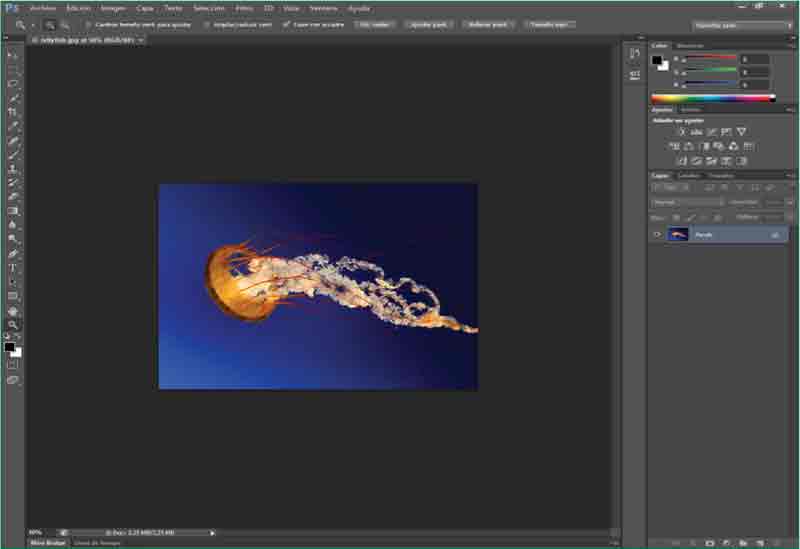Image resolution: width=800 pixels, height=549 pixels.
Task: Toggle the 'Zoom con arrastre' checkbox
Action: coord(287,24)
